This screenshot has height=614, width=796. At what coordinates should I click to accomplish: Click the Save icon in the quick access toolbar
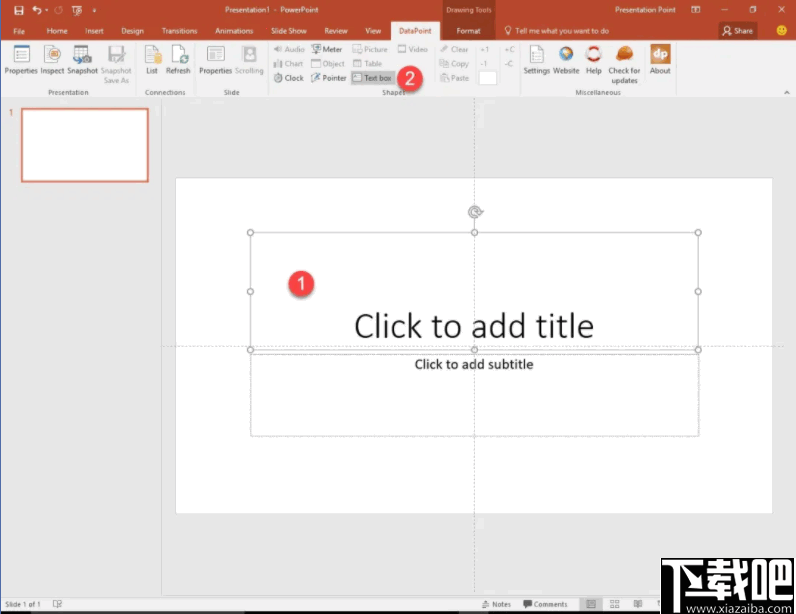point(19,10)
